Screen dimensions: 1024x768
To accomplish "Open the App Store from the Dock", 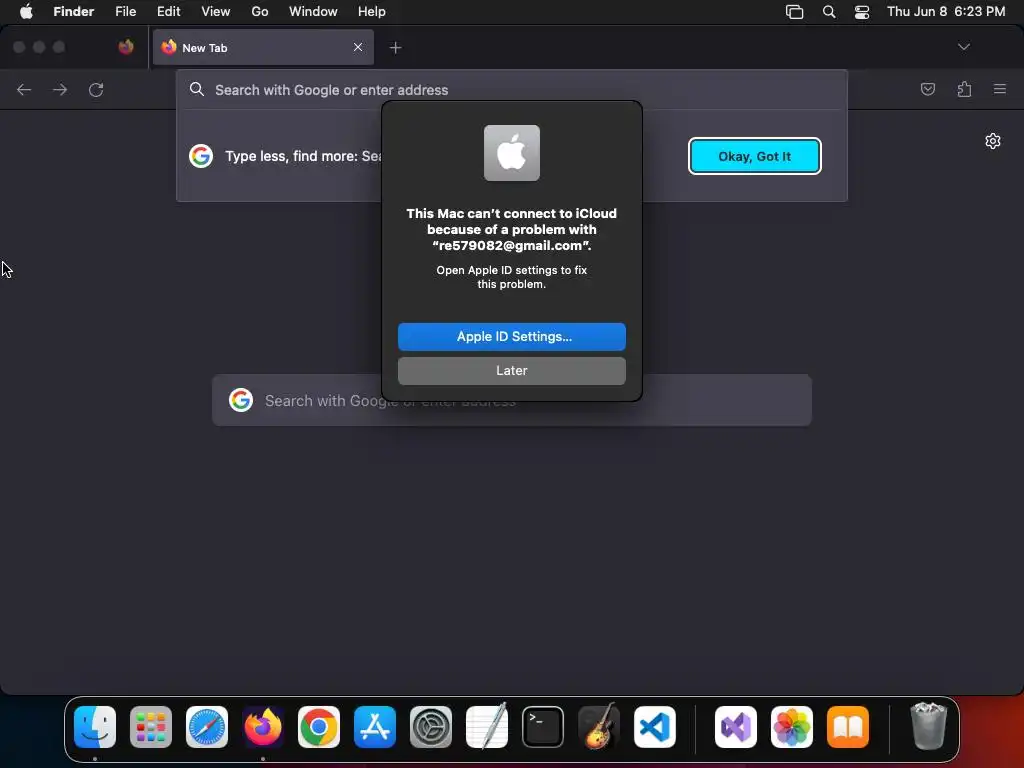I will tap(375, 727).
